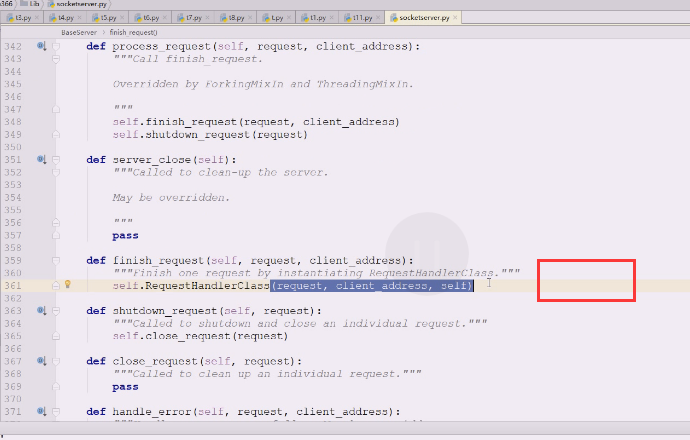Click 'RequestHandlerClass' on line 361
Screen dimensions: 690x440
pyautogui.click(x=207, y=286)
